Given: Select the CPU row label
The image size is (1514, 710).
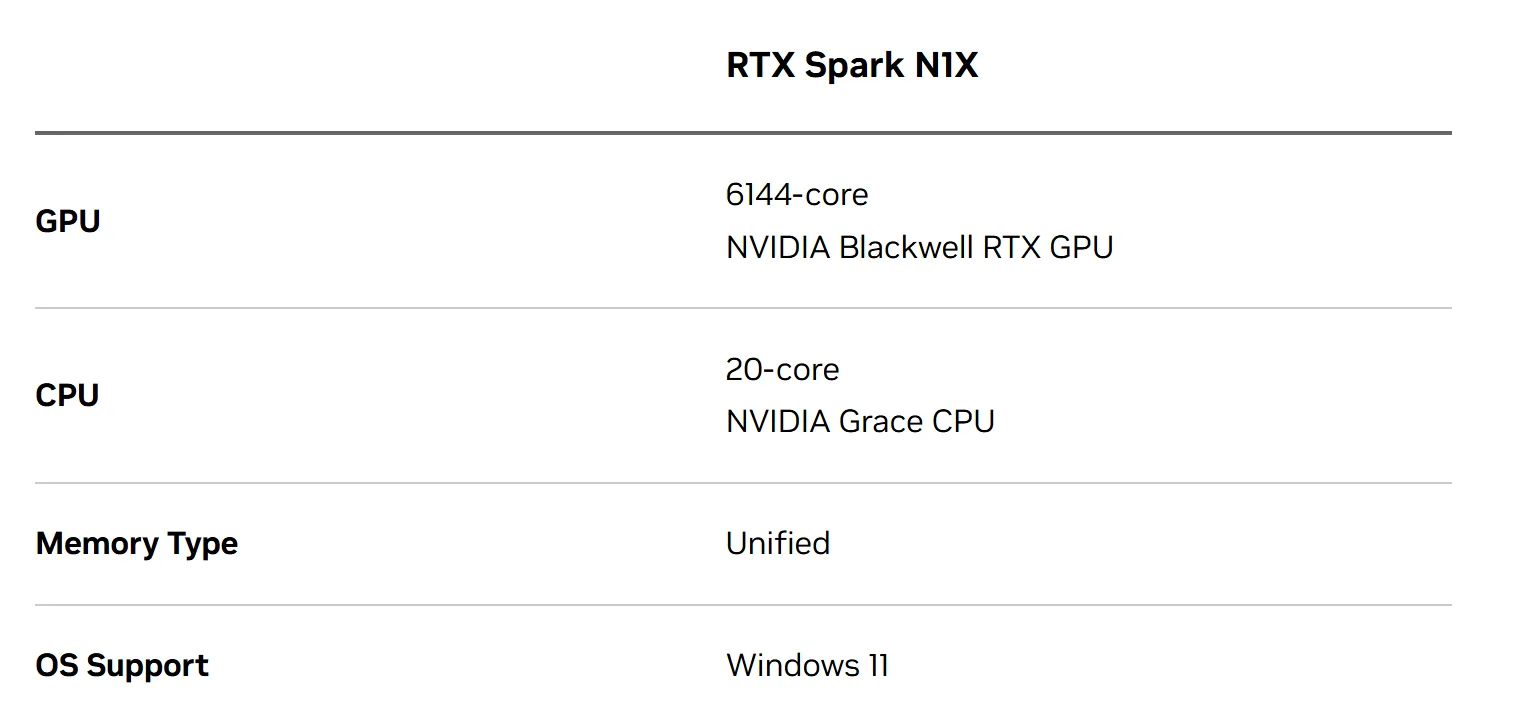Looking at the screenshot, I should (x=67, y=395).
